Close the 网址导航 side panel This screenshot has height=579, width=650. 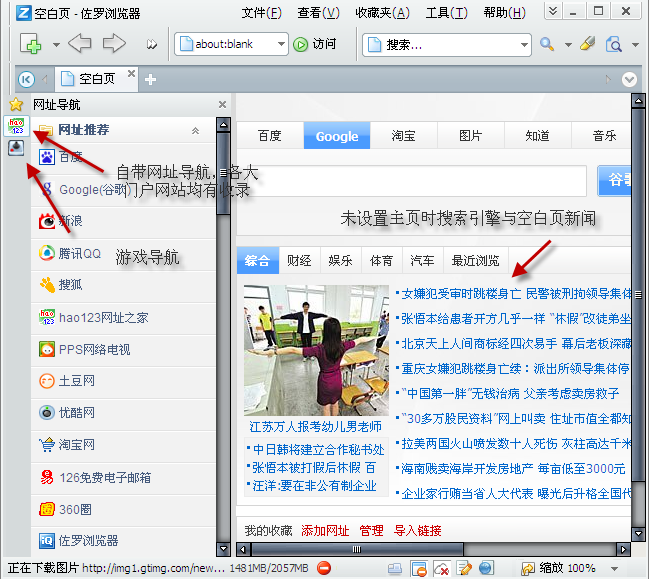223,104
